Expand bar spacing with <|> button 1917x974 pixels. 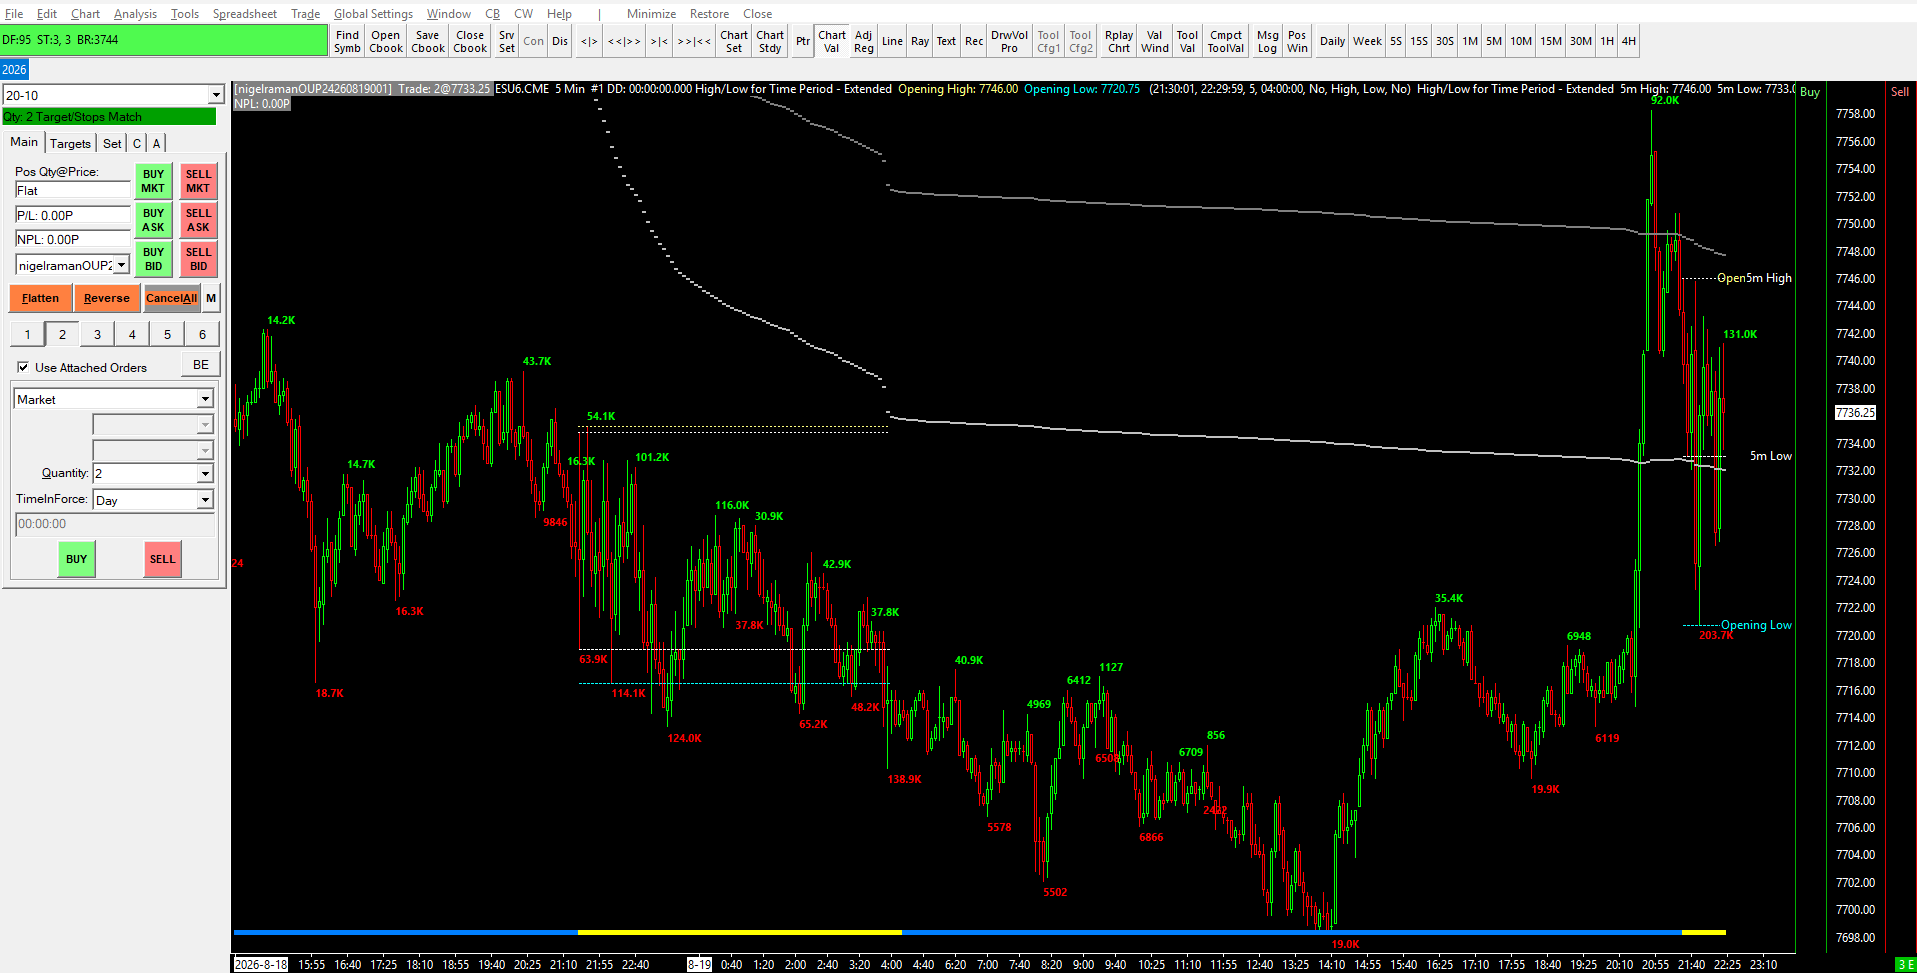tap(589, 41)
